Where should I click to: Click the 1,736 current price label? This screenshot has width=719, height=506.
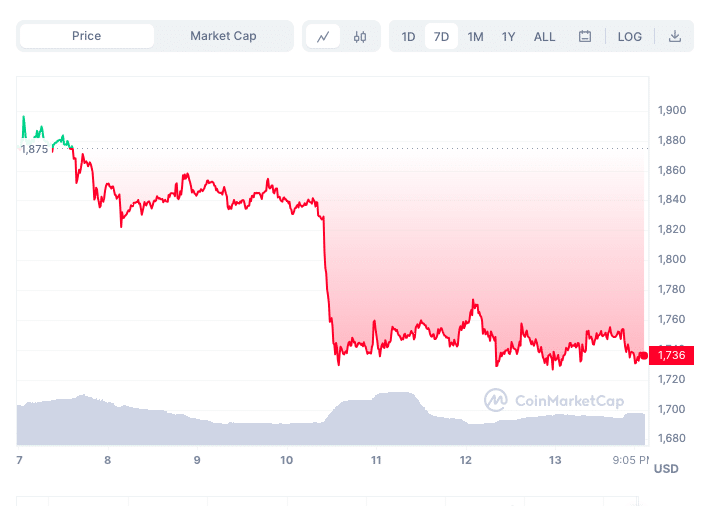(x=671, y=355)
